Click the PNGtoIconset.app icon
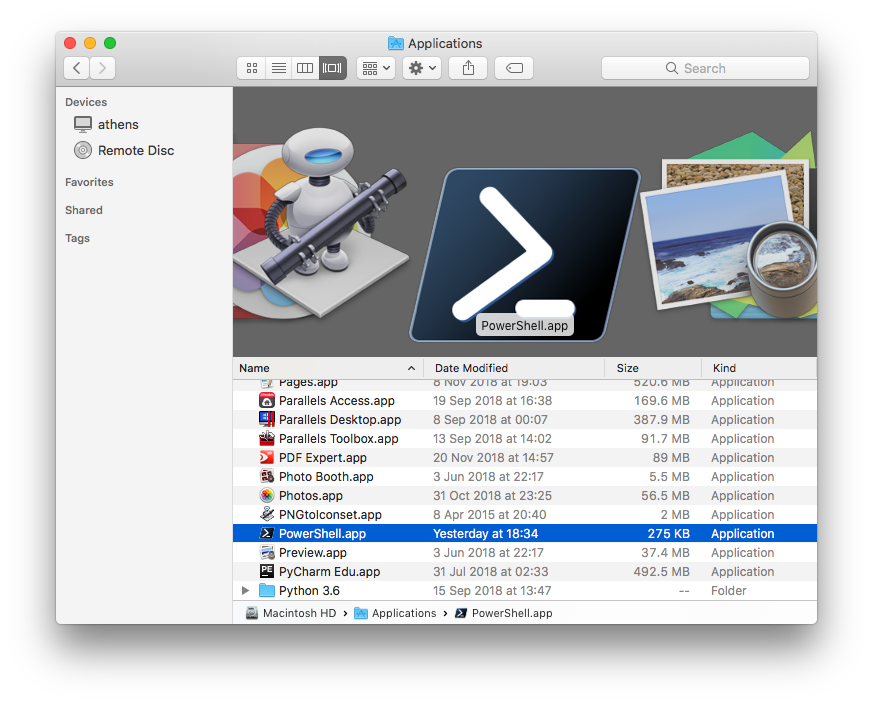Viewport: 873px width, 704px height. pos(267,514)
